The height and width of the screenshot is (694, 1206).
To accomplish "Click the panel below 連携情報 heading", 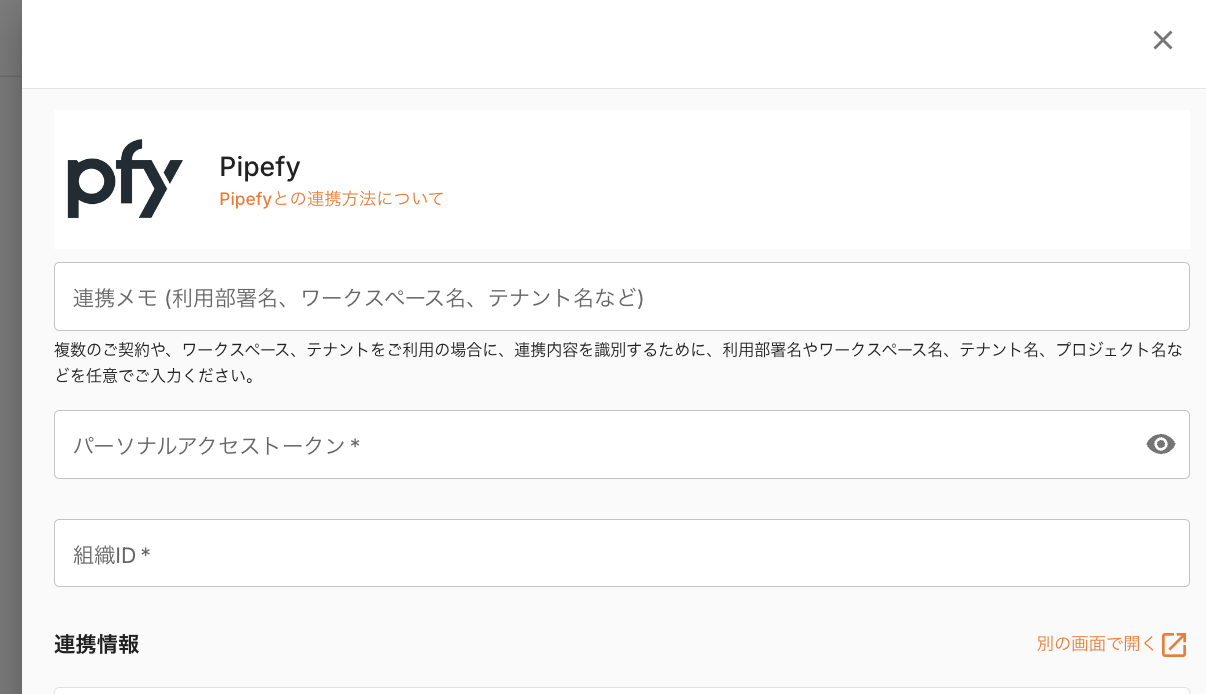I will tap(620, 690).
